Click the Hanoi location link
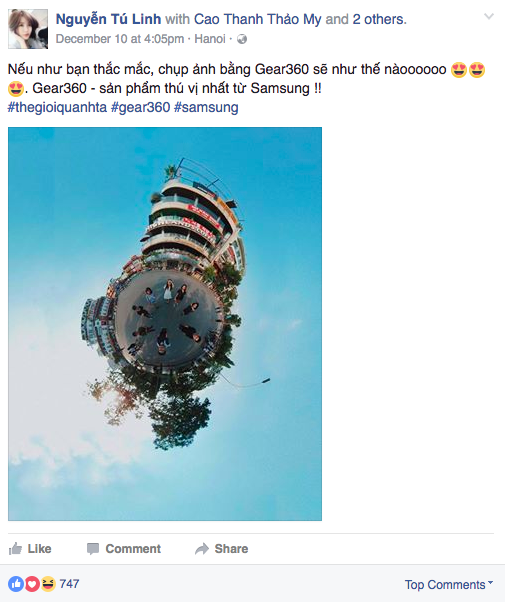 click(210, 39)
